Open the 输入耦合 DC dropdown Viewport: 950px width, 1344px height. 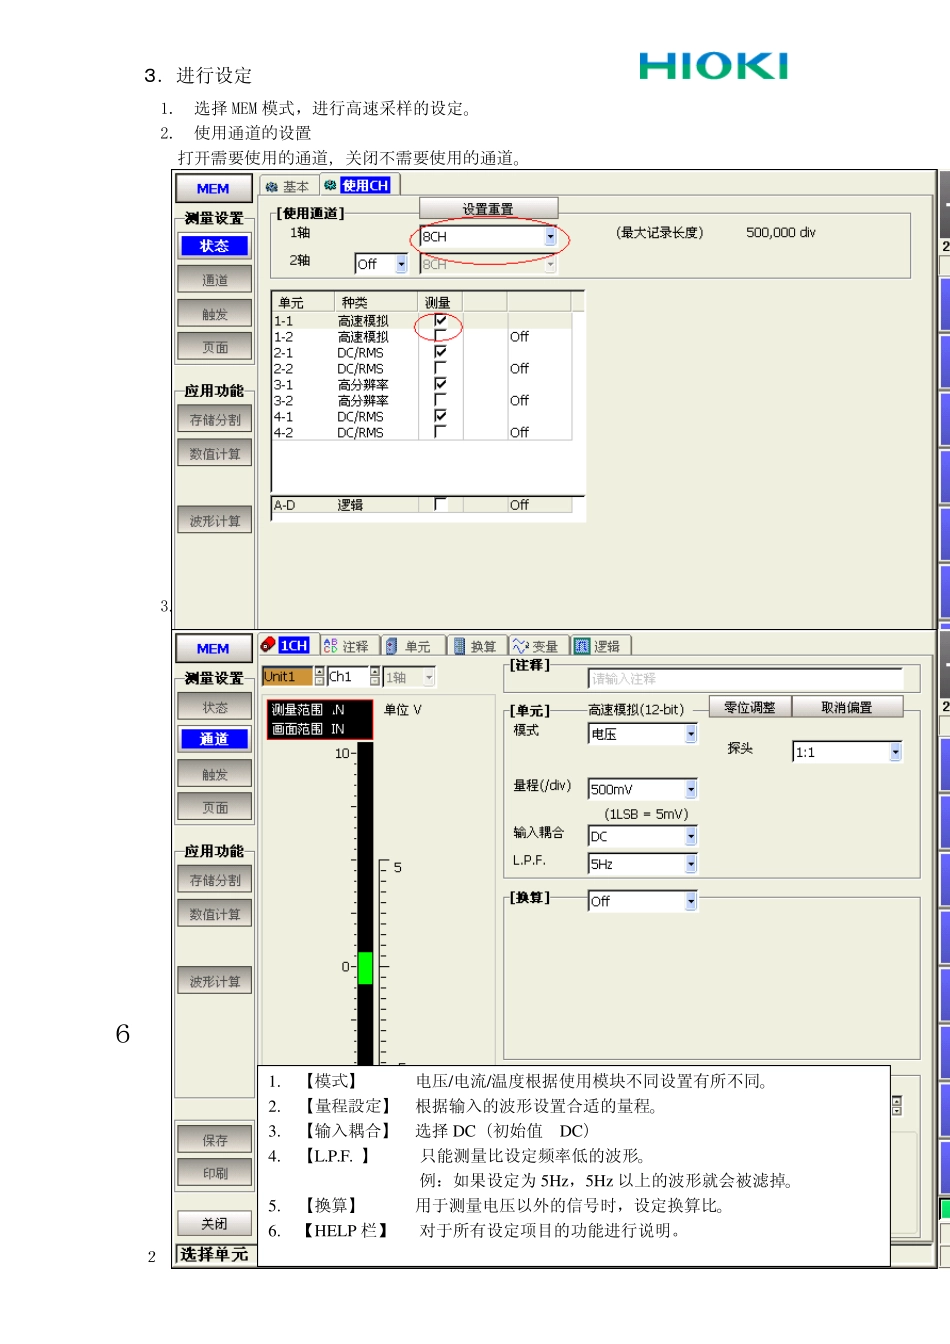pyautogui.click(x=691, y=836)
